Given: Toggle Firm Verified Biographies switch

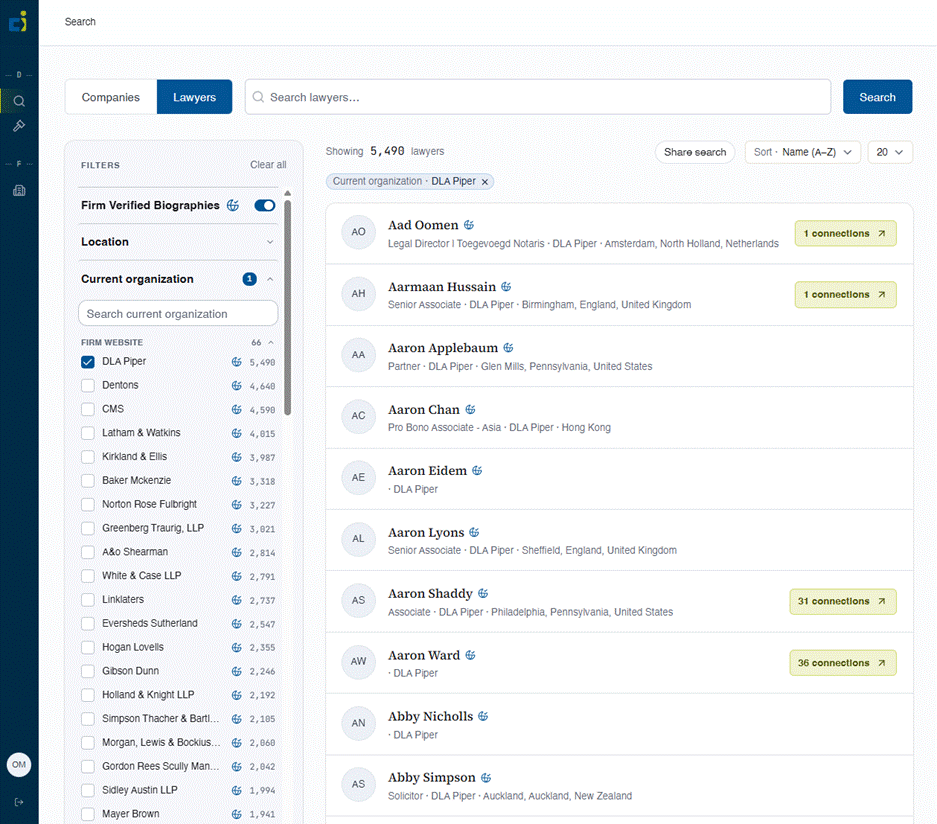Looking at the screenshot, I should (x=265, y=206).
